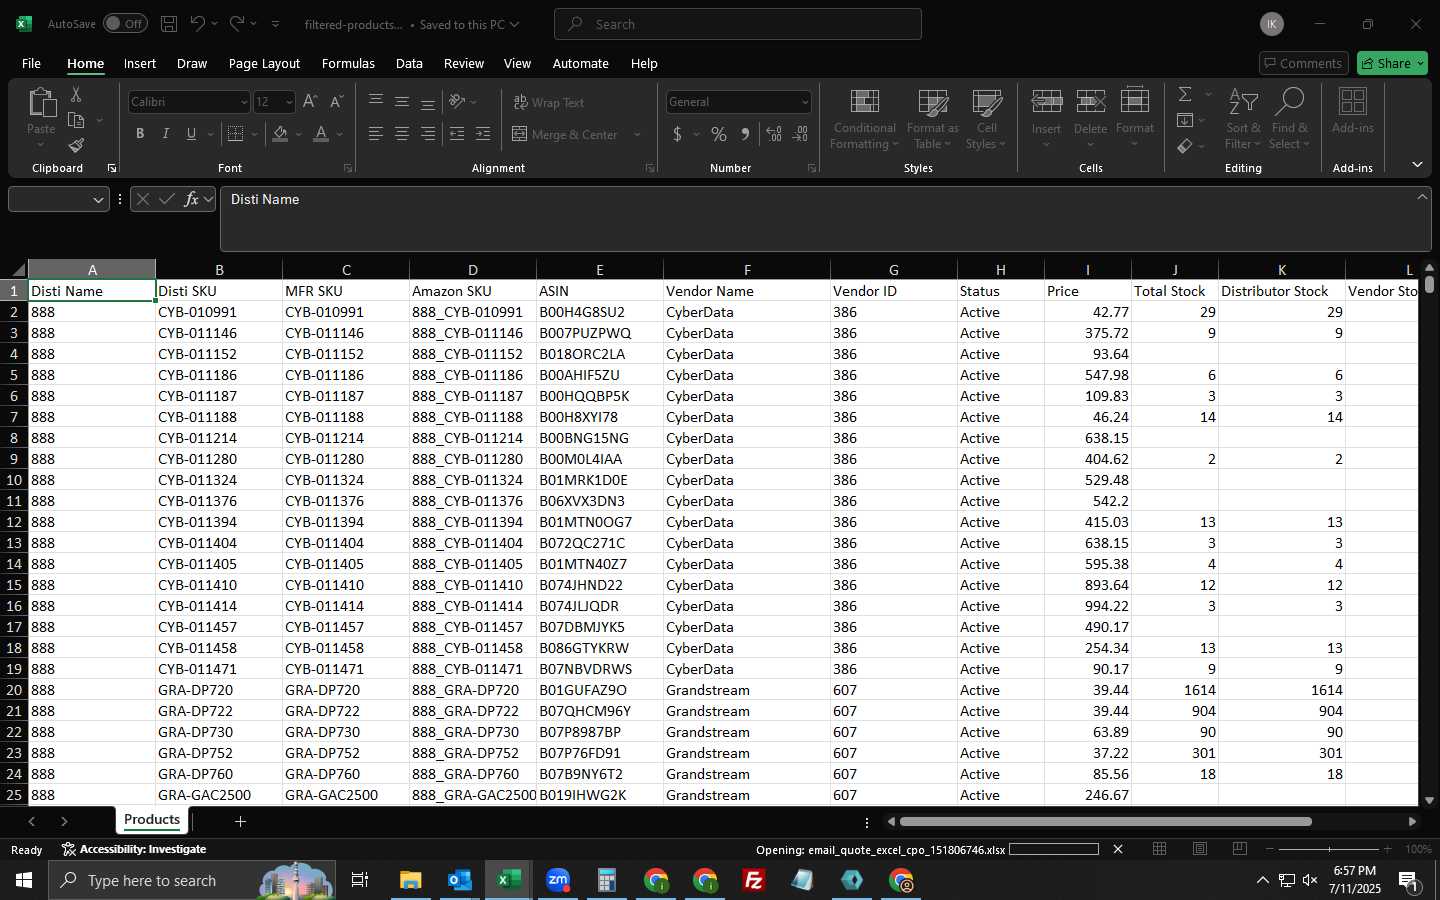This screenshot has height=900, width=1440.
Task: Open Outlook from the taskbar
Action: 460,880
